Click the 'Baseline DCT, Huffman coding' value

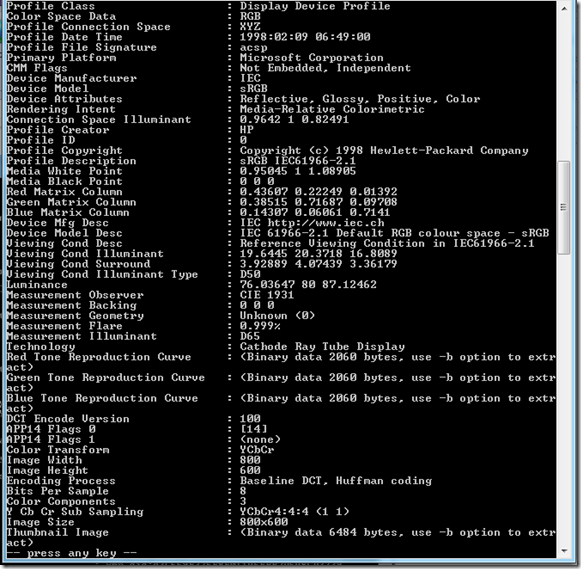336,481
